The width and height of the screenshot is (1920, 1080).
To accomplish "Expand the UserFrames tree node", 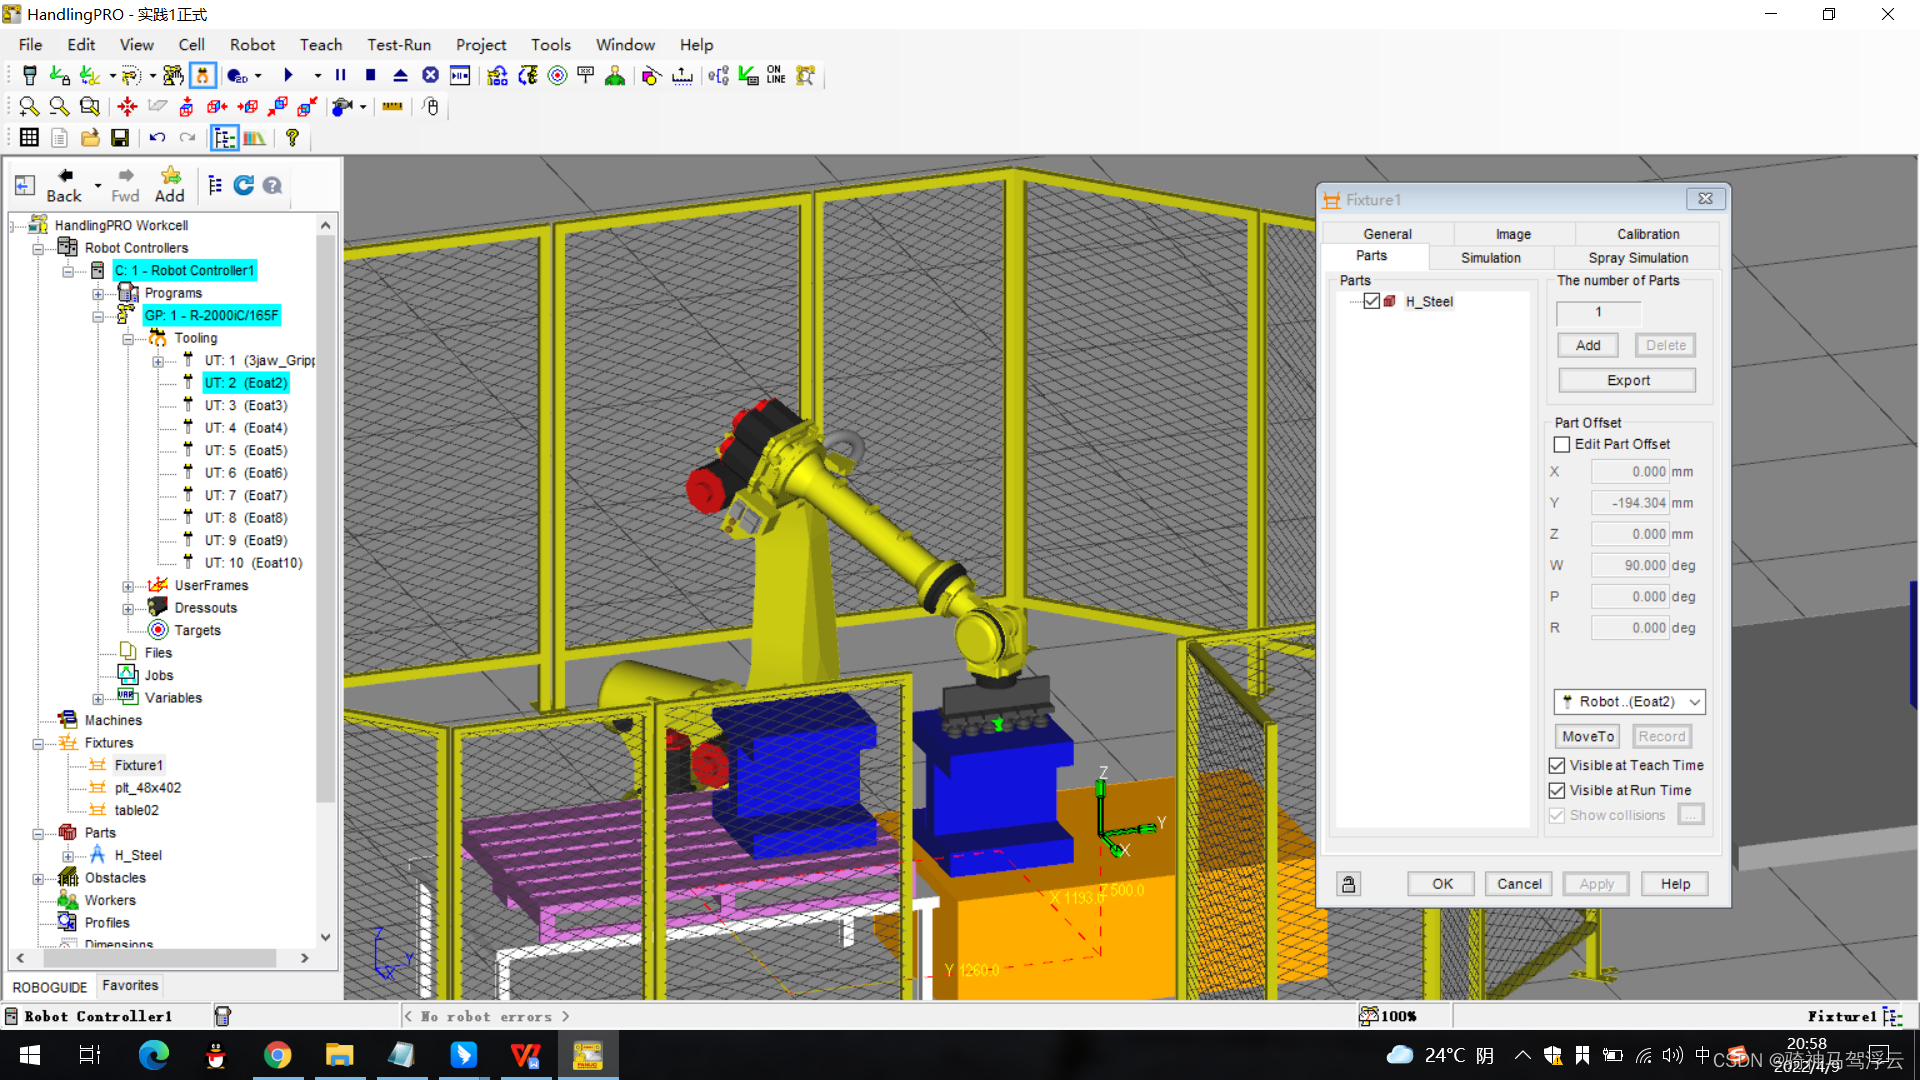I will [x=128, y=586].
